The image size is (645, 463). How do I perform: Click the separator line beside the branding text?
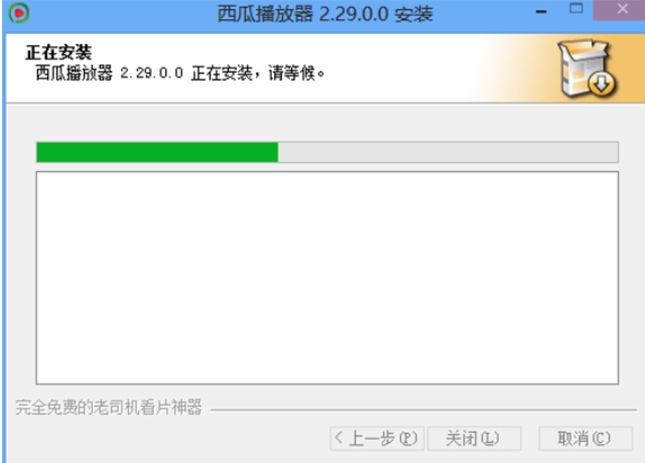click(x=424, y=410)
